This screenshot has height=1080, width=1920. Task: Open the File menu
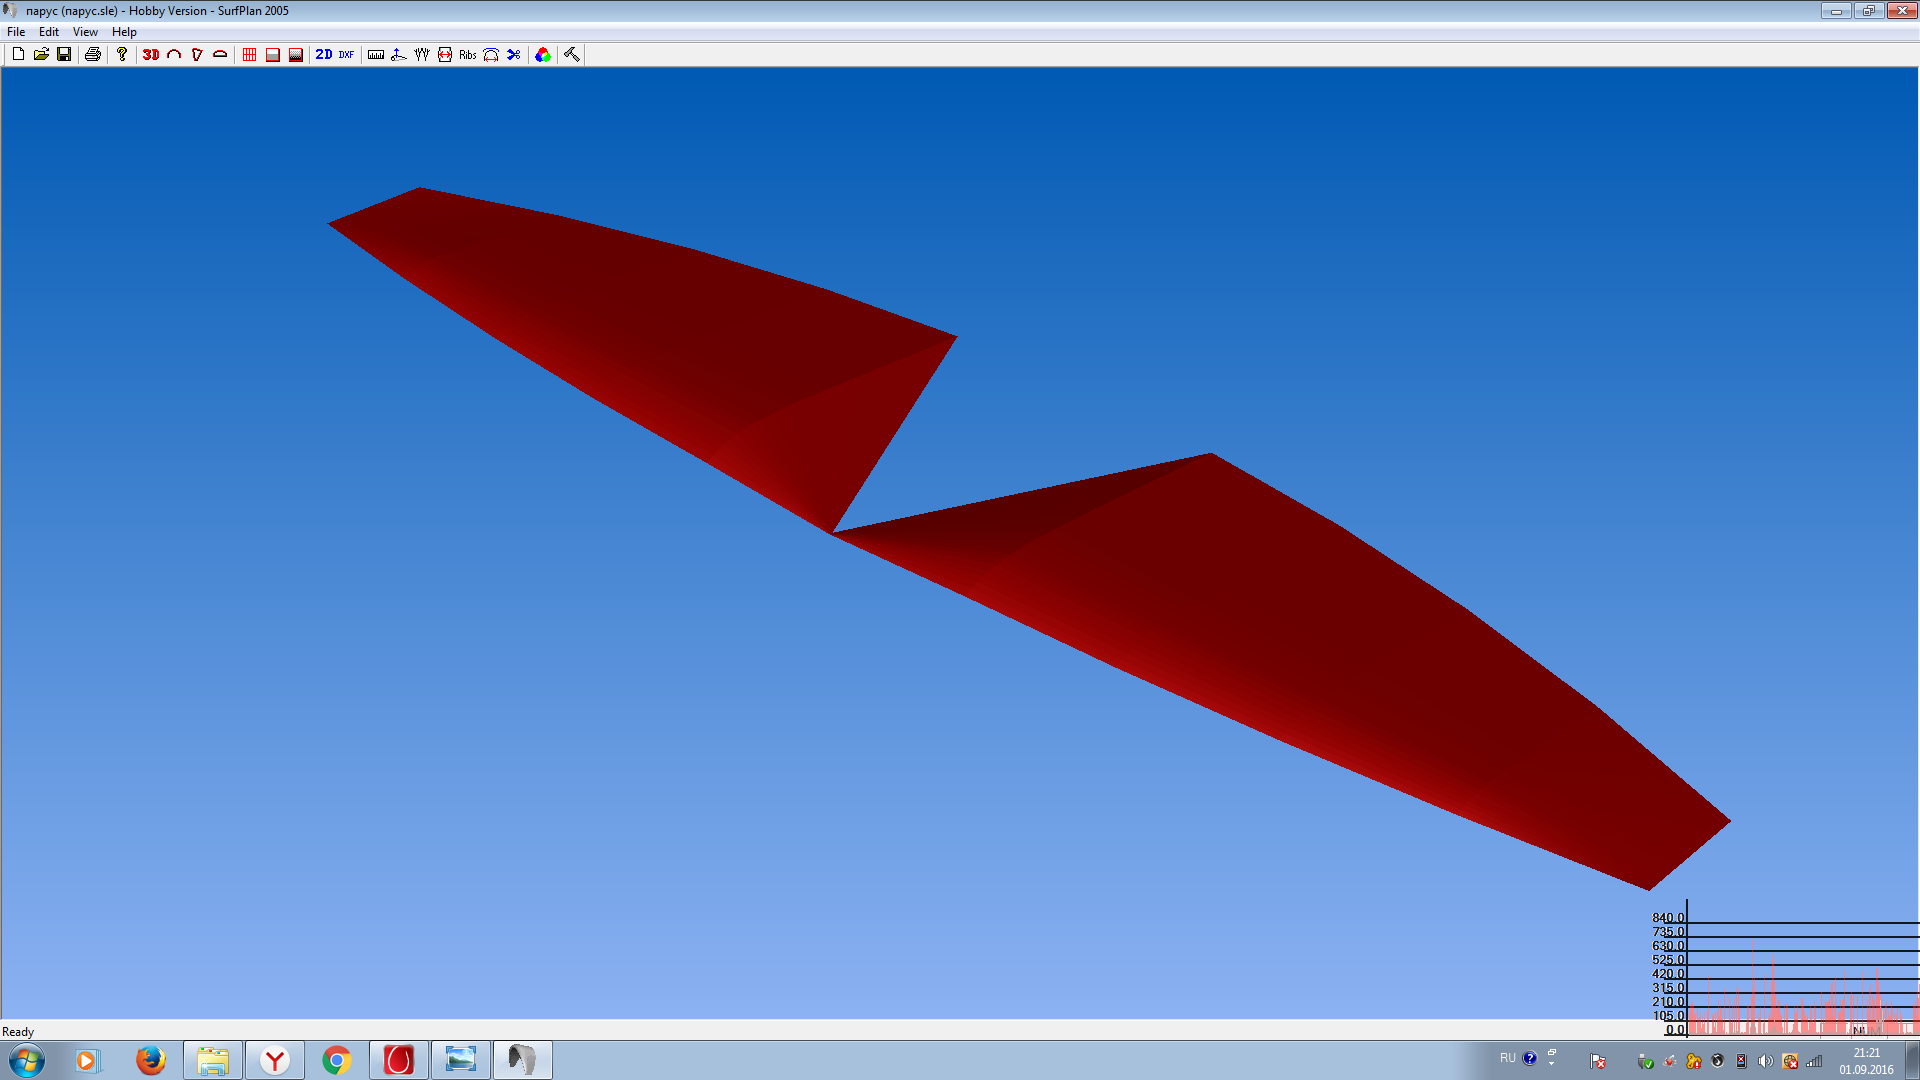(16, 32)
